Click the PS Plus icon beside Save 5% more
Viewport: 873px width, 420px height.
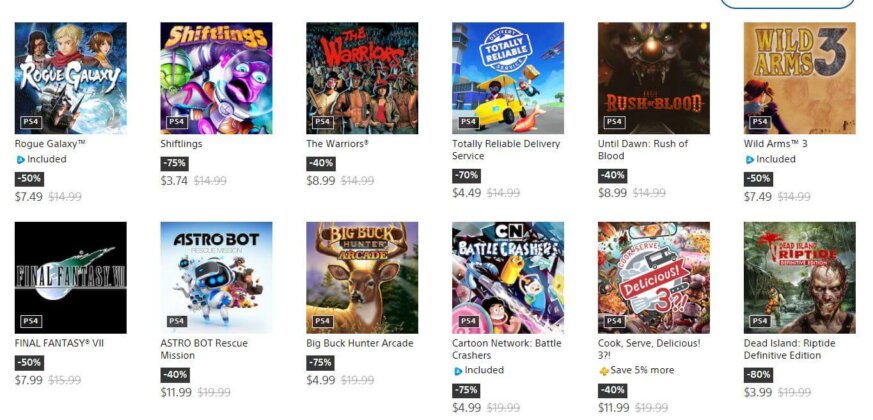pyautogui.click(x=604, y=371)
